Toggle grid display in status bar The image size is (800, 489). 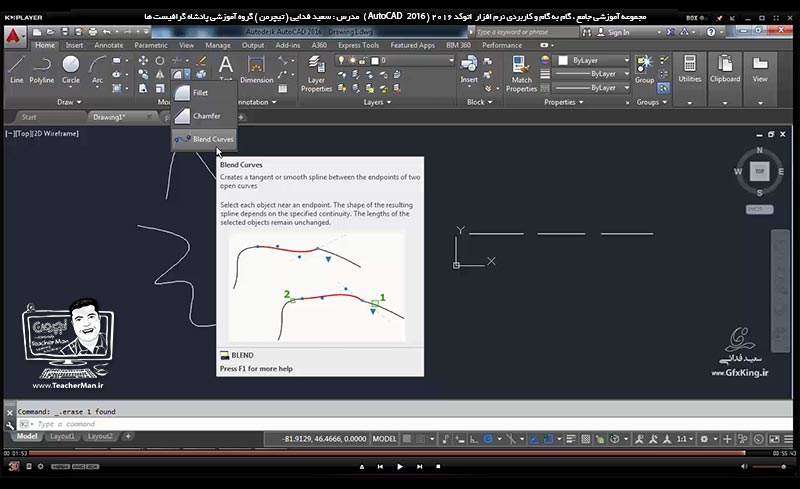point(407,438)
